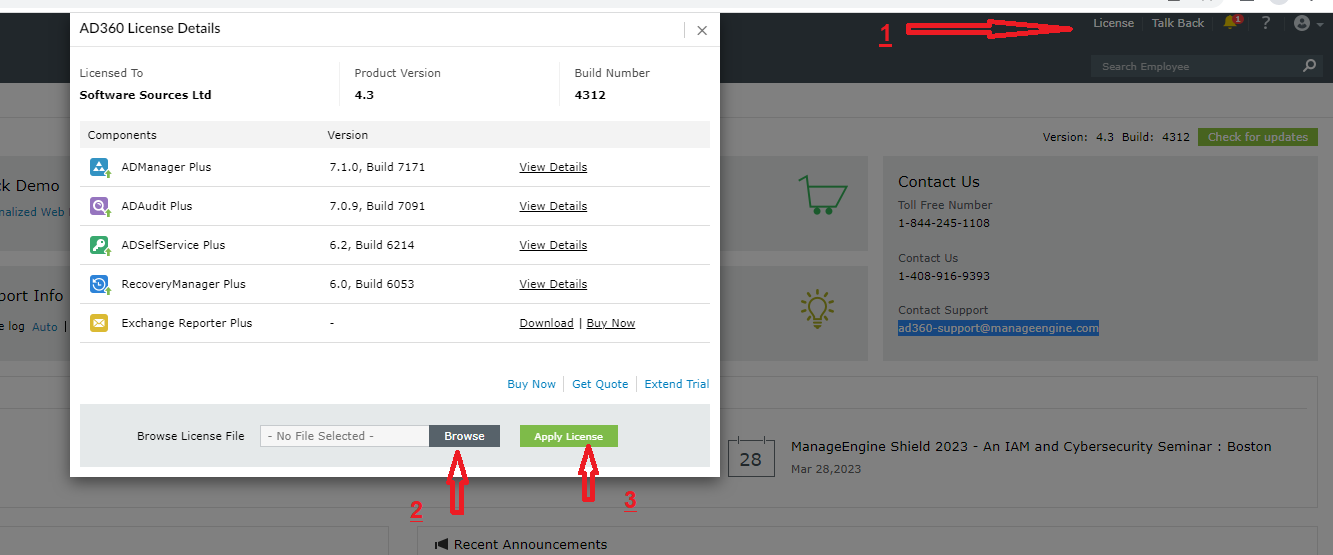Click the Check for updates button
1333x555 pixels.
[1257, 137]
